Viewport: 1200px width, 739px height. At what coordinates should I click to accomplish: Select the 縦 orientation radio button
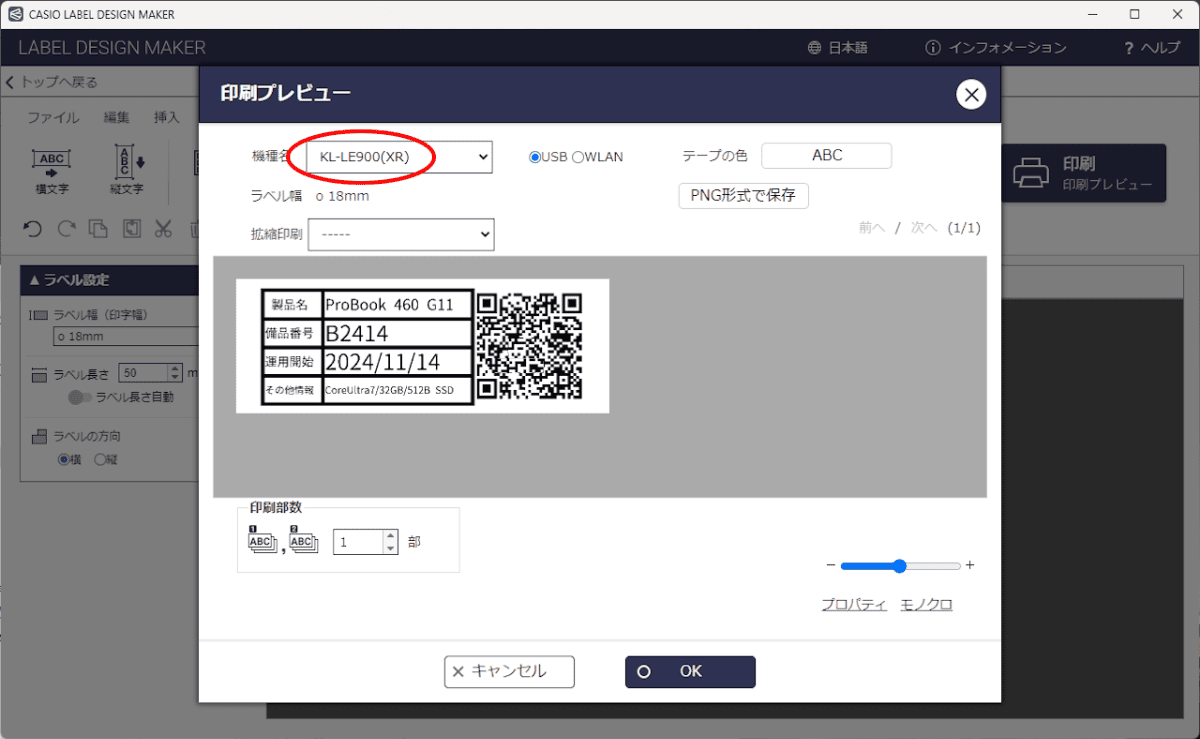pyautogui.click(x=99, y=460)
